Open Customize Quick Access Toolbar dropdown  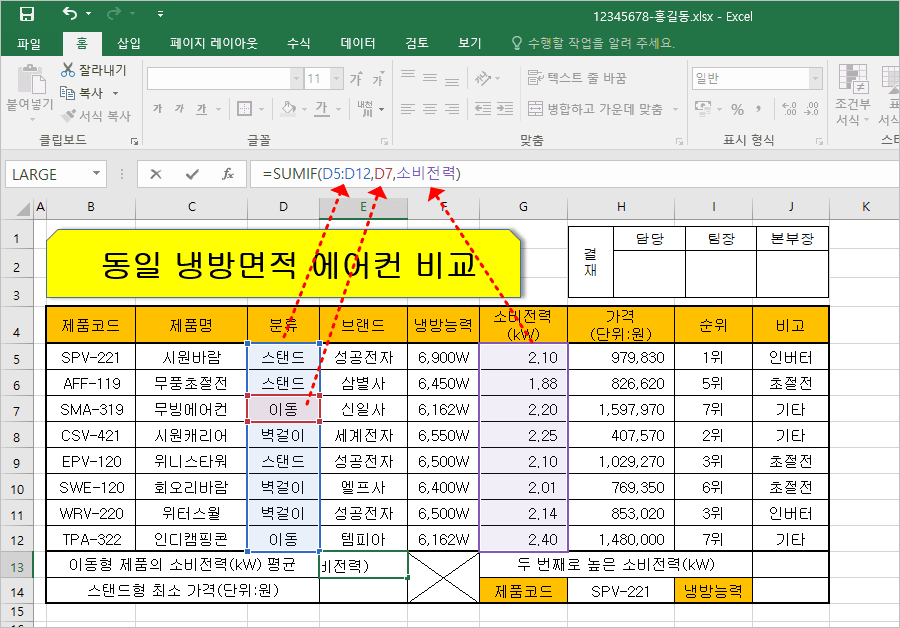160,14
